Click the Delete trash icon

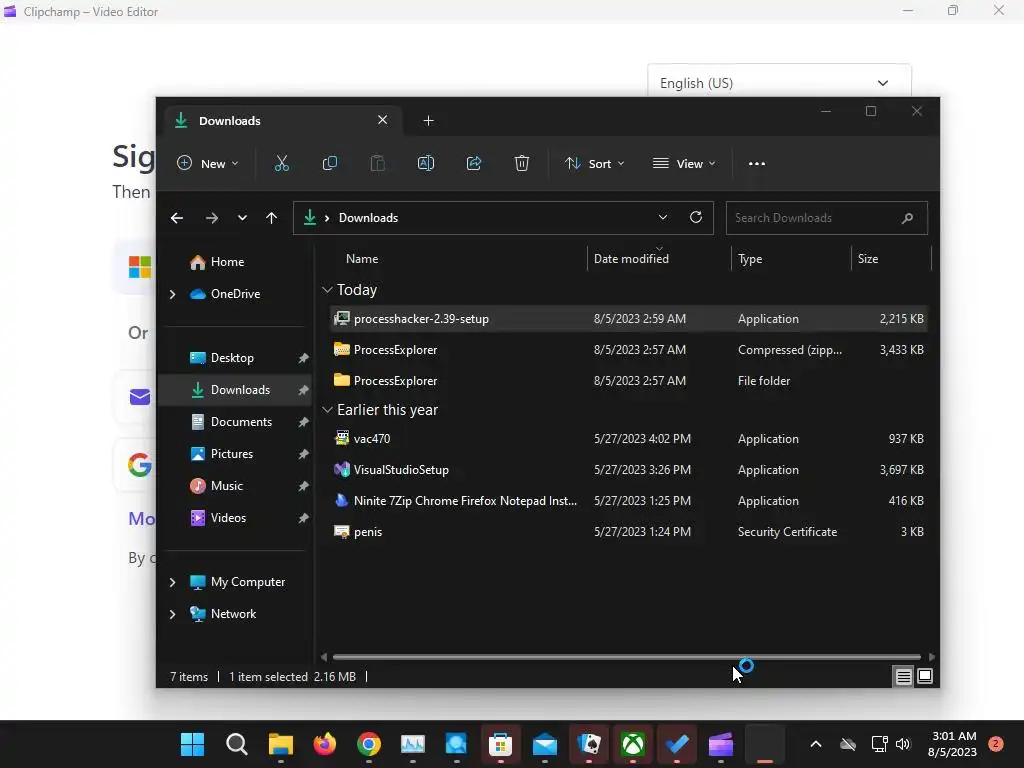(522, 163)
